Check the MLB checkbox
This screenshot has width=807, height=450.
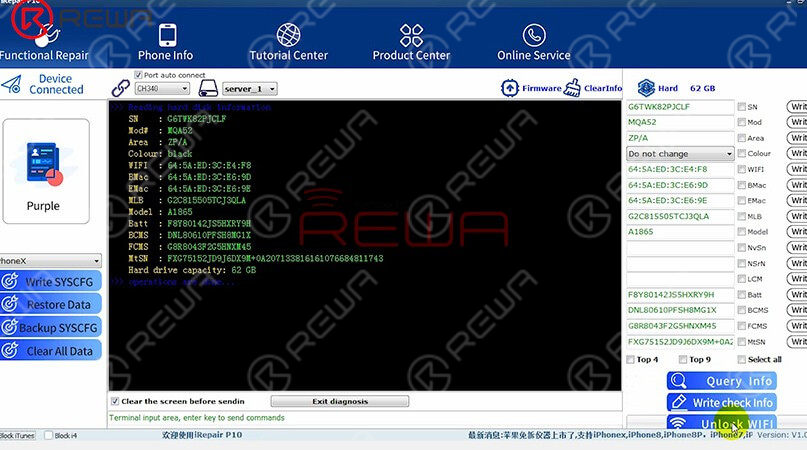pos(742,216)
